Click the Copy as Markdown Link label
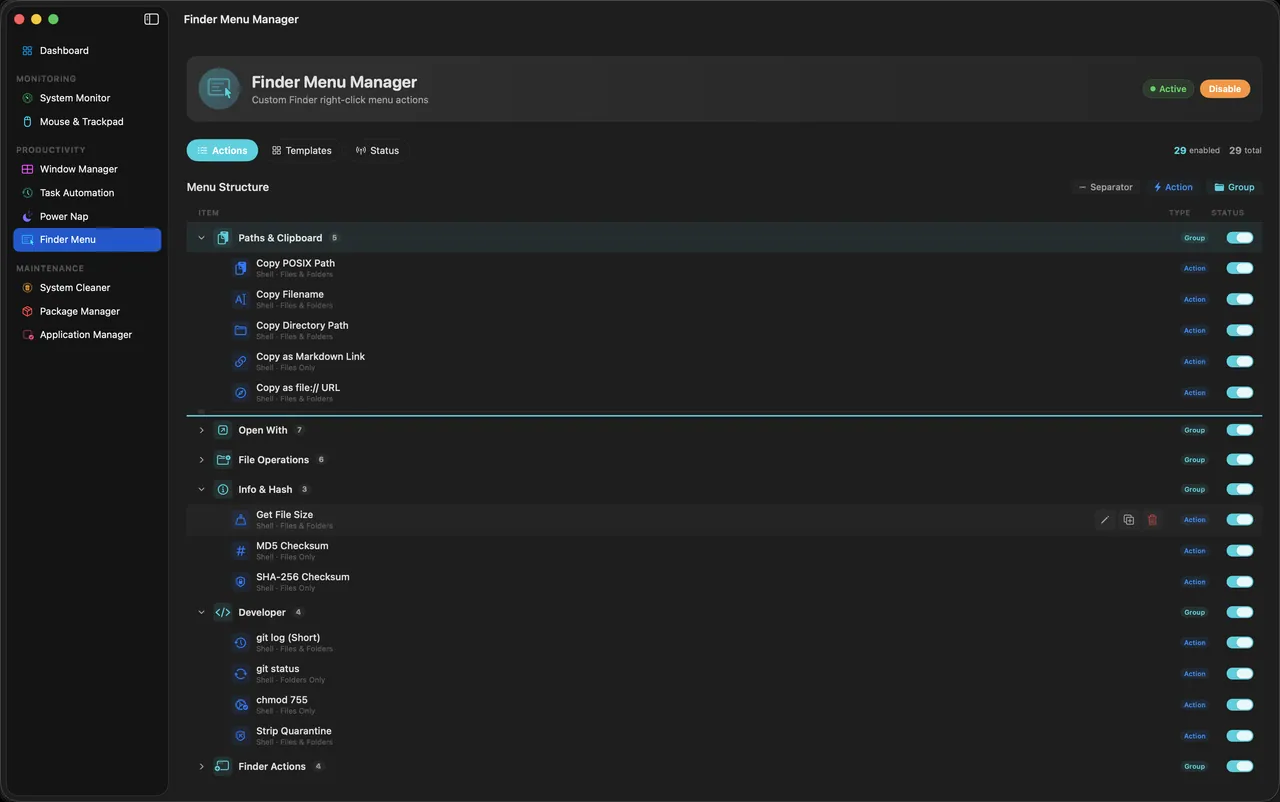1280x802 pixels. [x=310, y=356]
